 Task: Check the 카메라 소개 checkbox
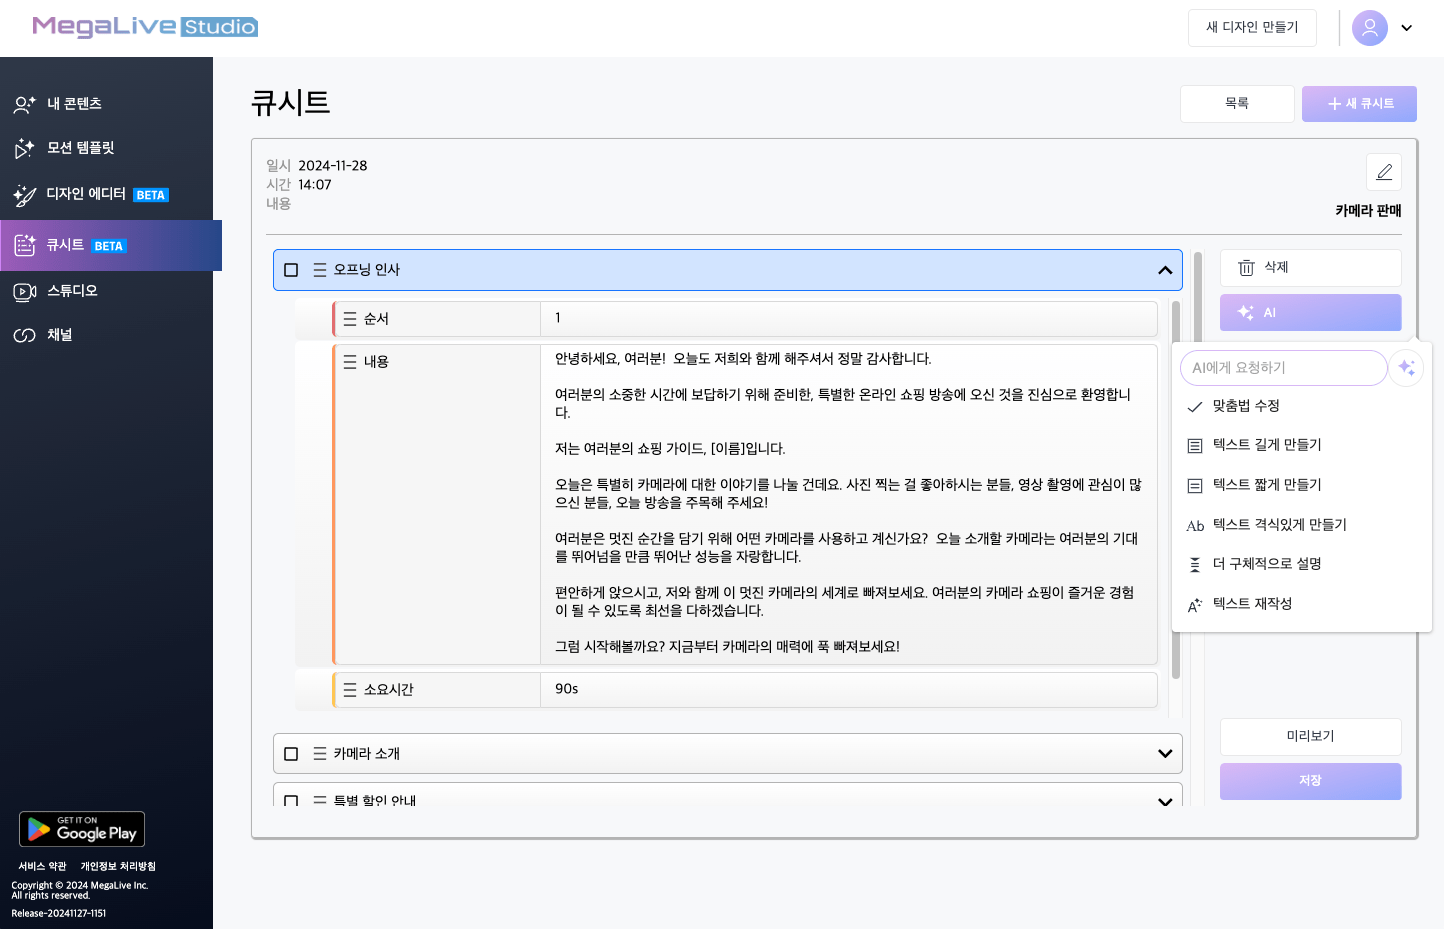pyautogui.click(x=291, y=754)
